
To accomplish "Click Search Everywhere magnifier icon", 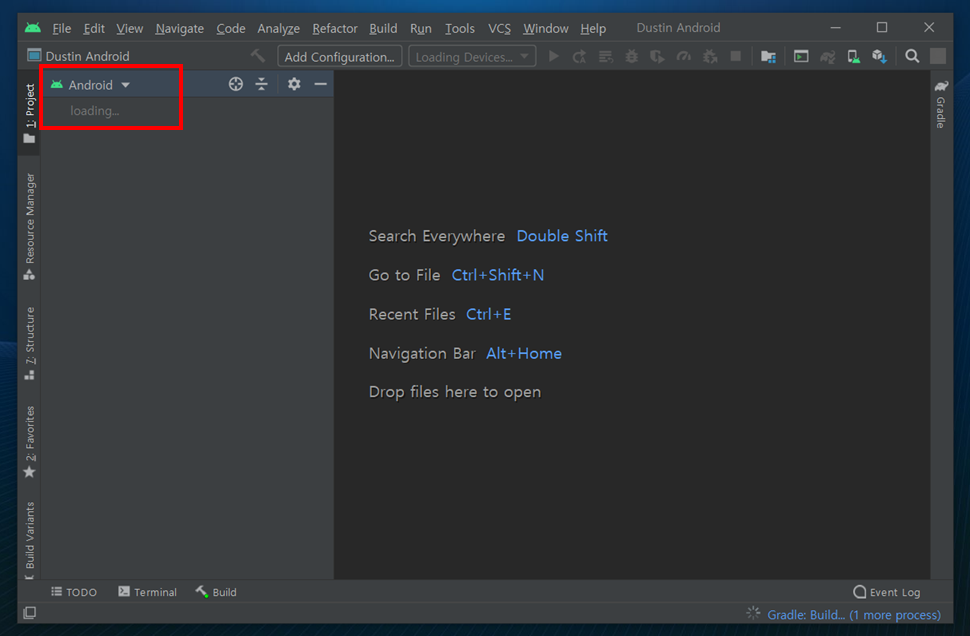I will click(912, 56).
